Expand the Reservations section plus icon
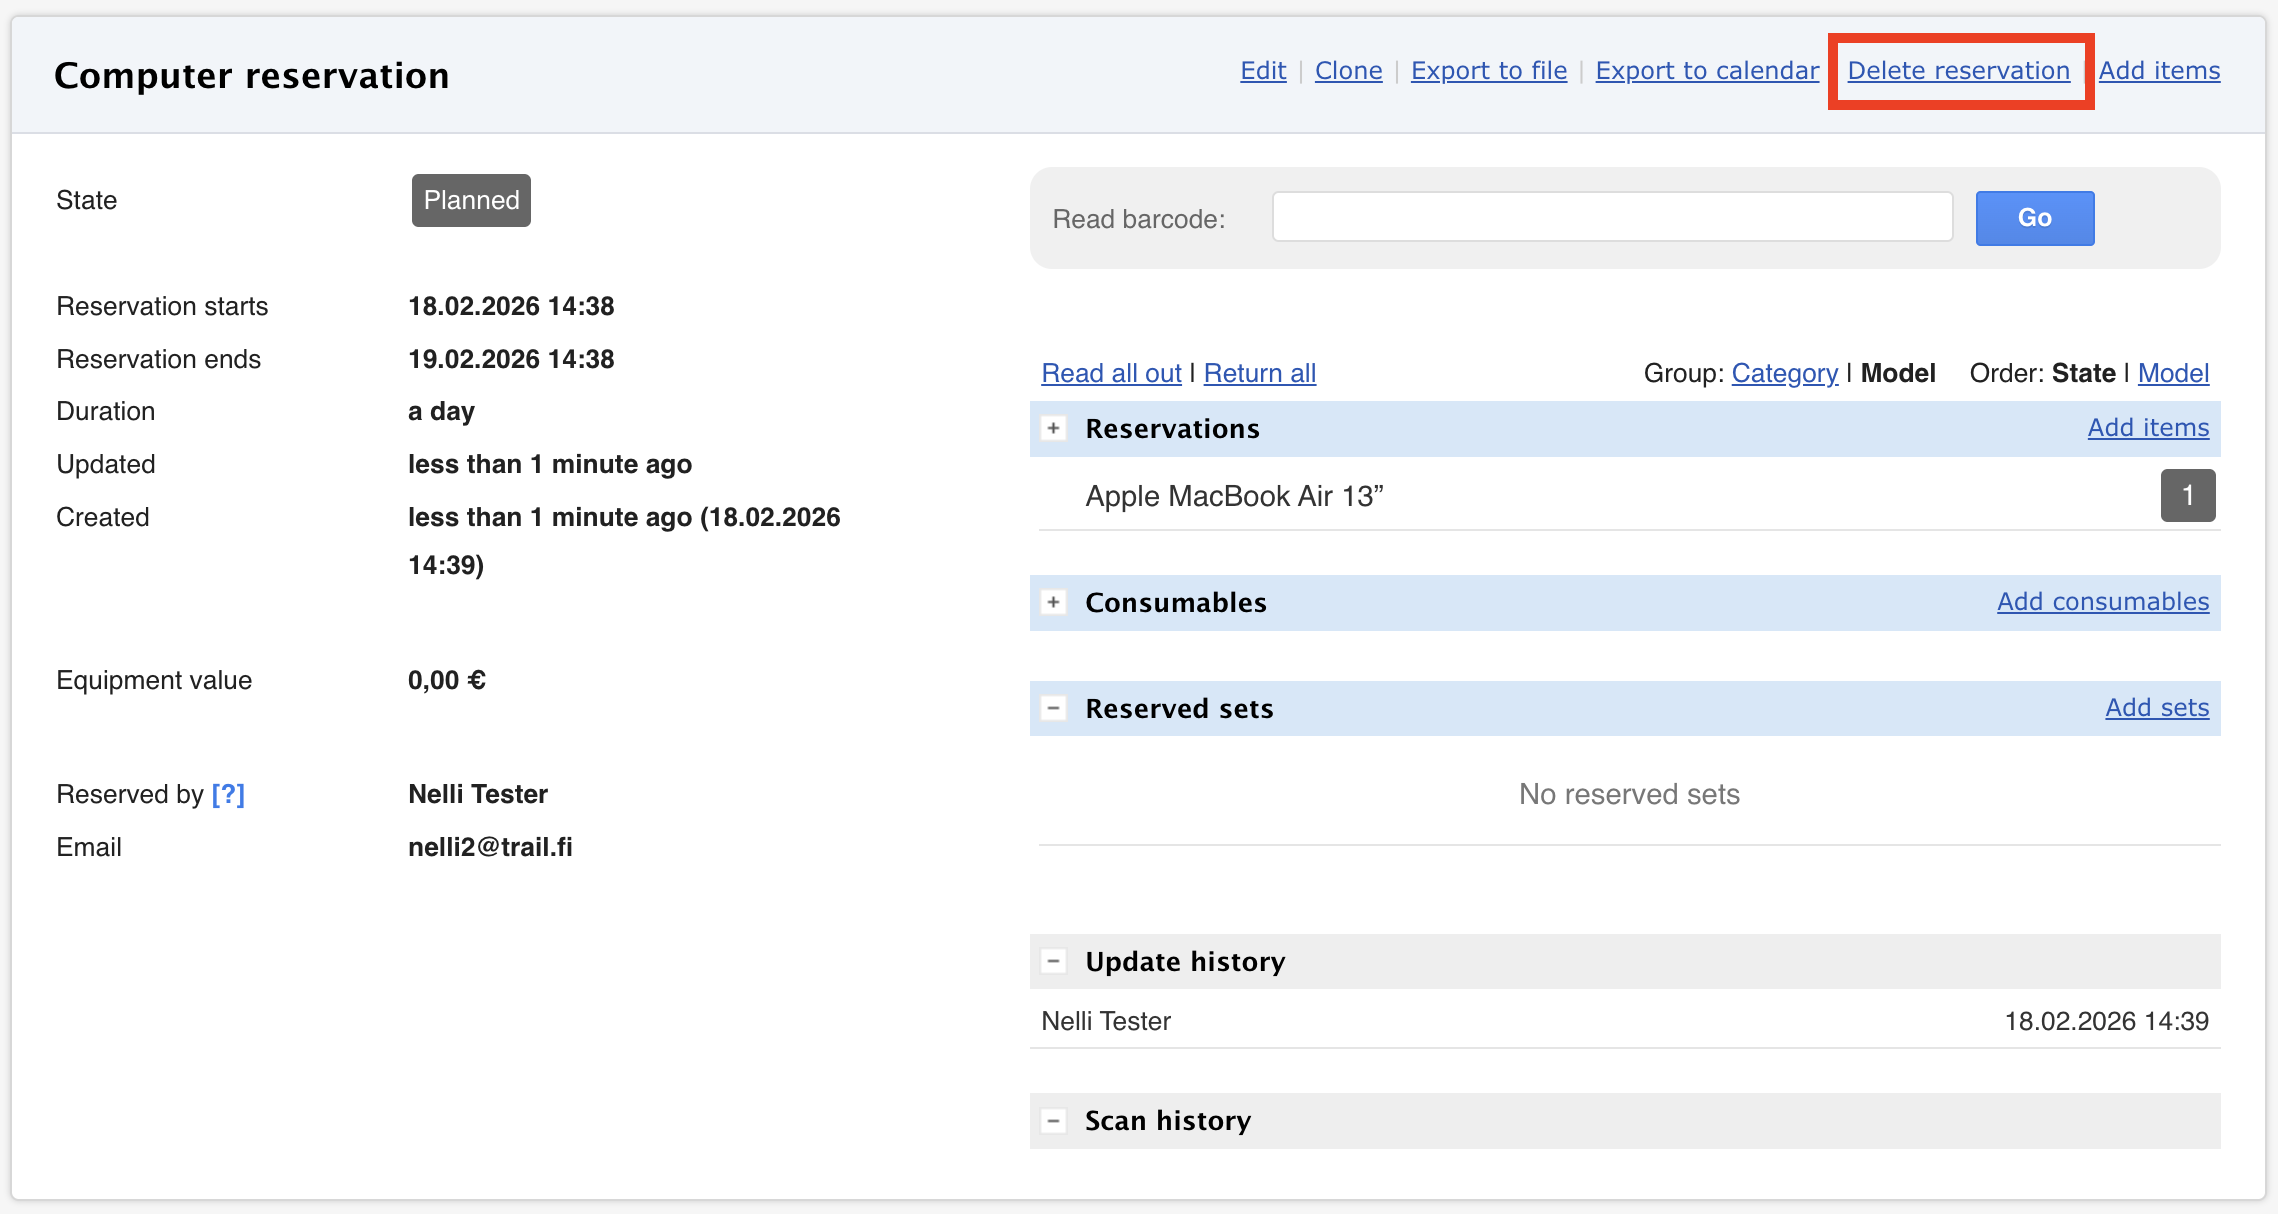The width and height of the screenshot is (2278, 1214). [x=1053, y=429]
